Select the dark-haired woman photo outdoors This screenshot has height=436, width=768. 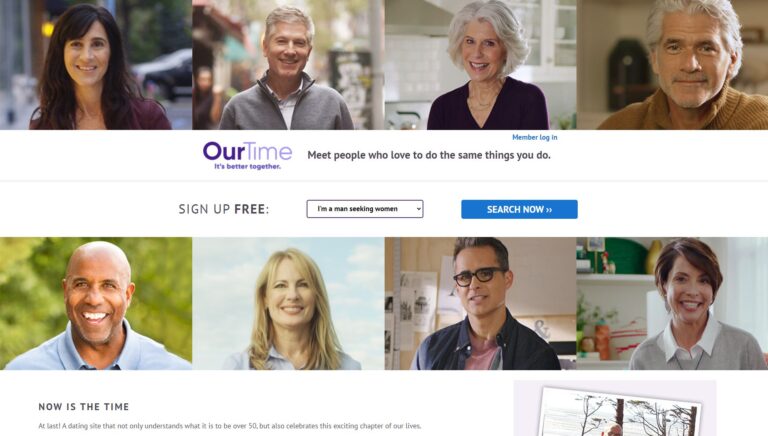[96, 65]
